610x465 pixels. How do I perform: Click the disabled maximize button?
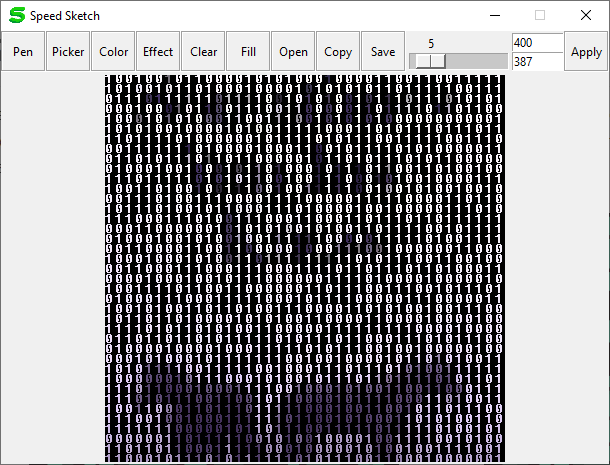(540, 16)
